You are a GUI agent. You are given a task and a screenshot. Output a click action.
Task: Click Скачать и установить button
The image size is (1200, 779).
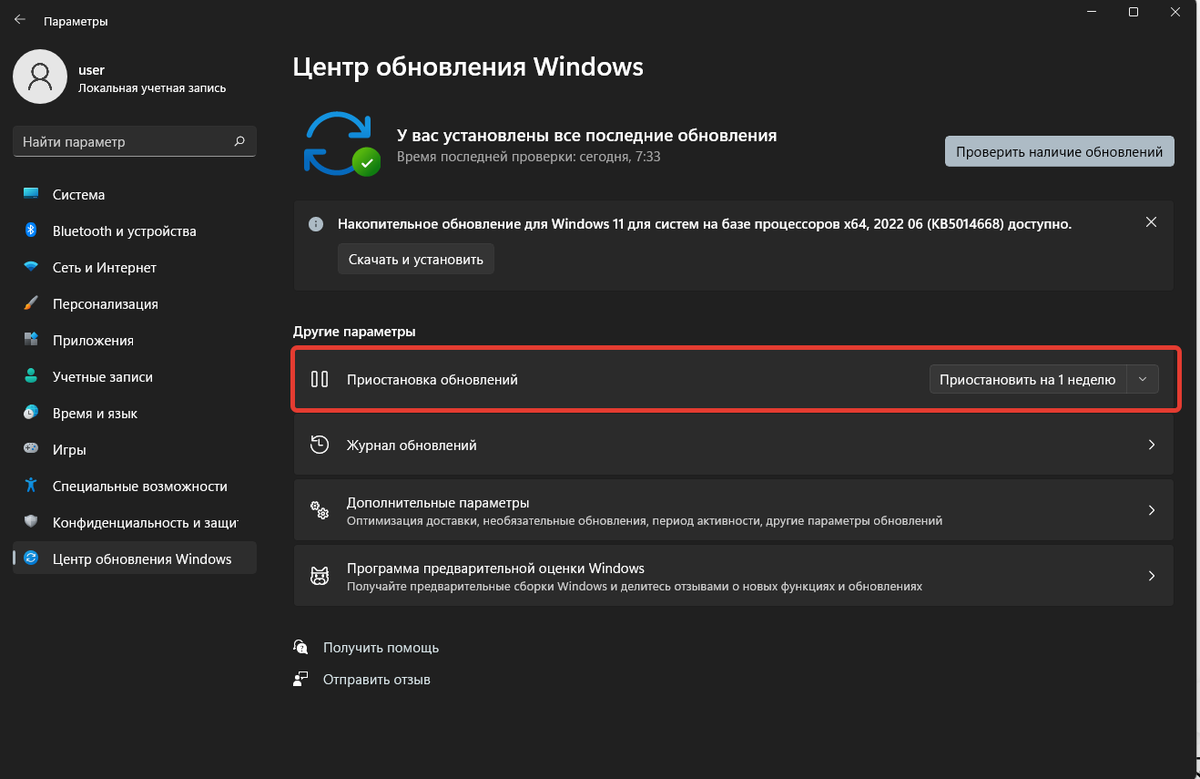[x=415, y=259]
